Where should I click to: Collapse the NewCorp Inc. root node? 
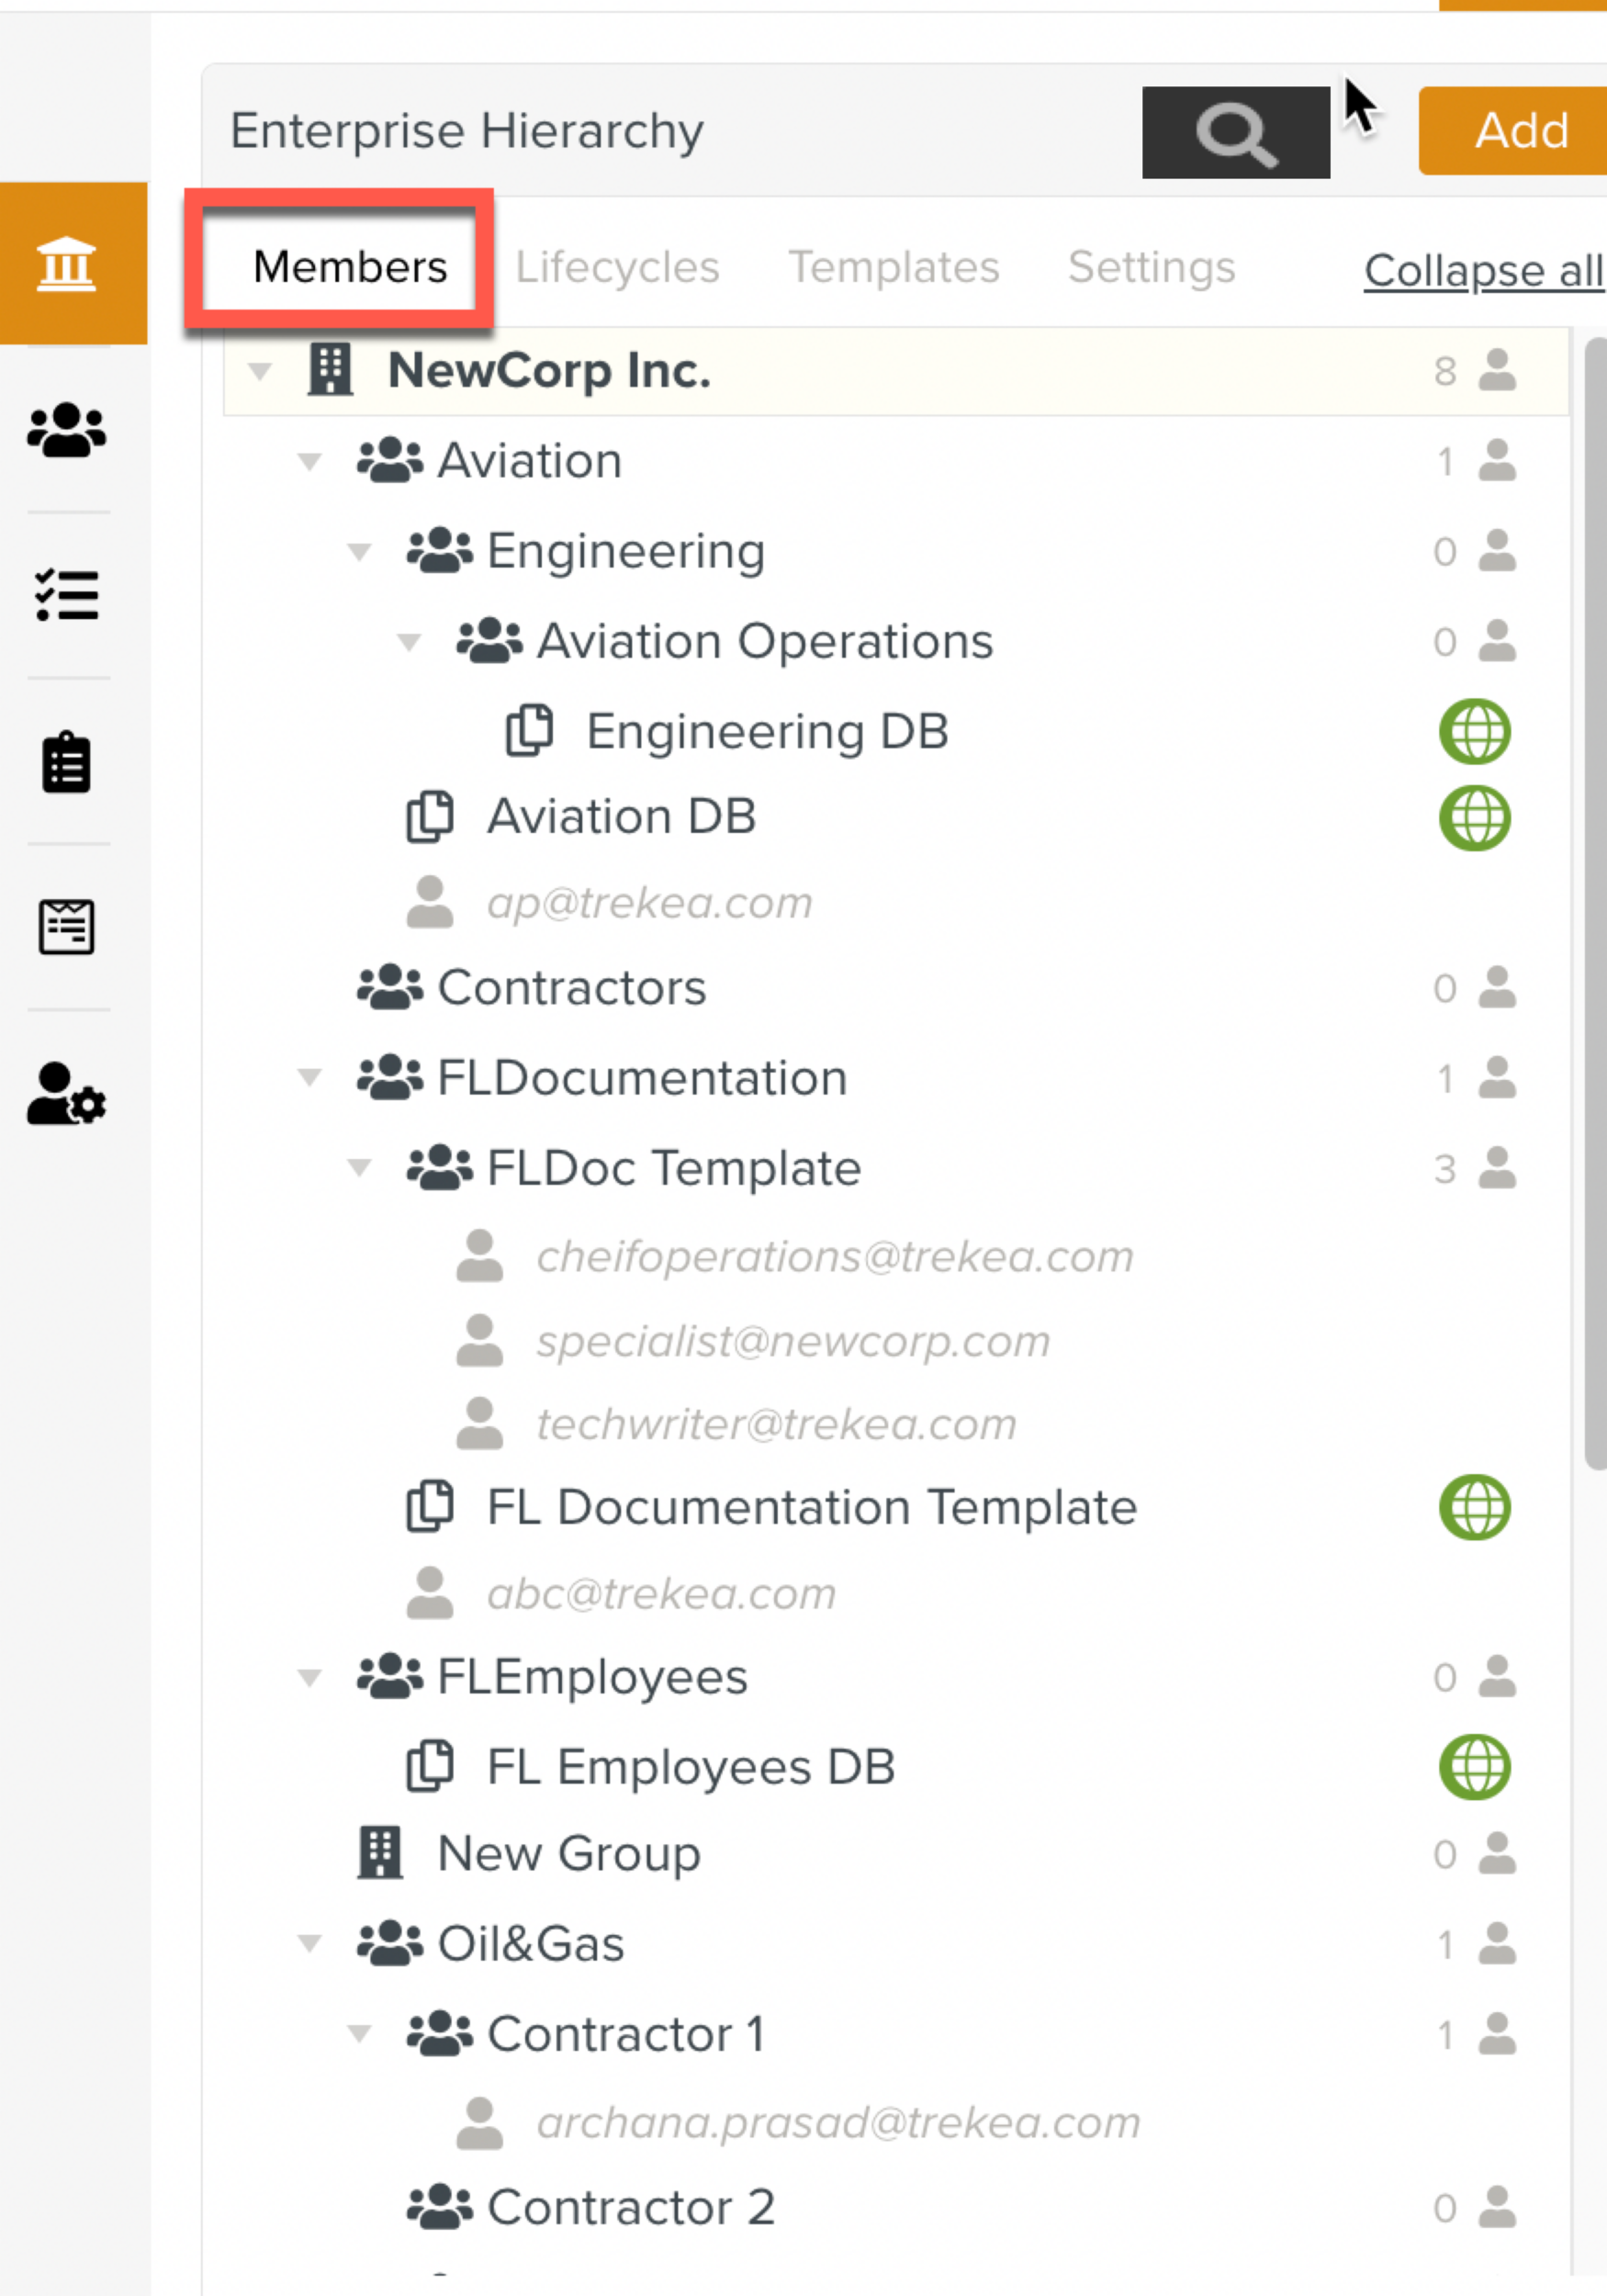pos(260,372)
